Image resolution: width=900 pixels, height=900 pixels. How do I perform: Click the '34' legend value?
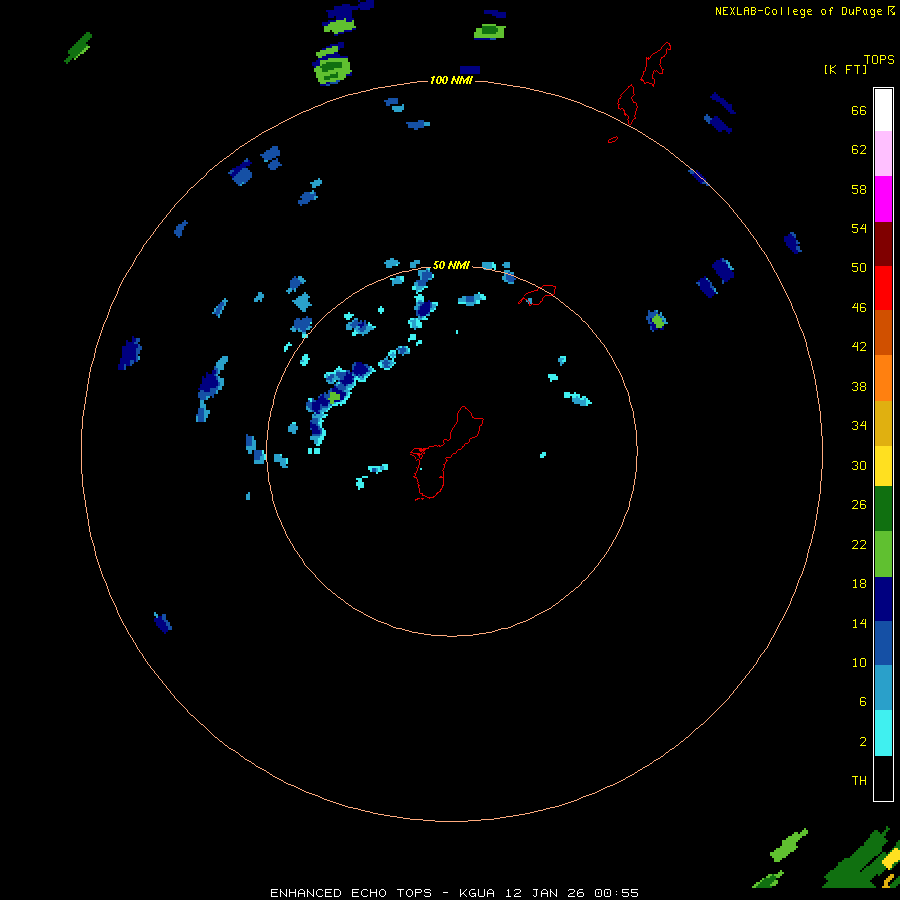(x=859, y=426)
